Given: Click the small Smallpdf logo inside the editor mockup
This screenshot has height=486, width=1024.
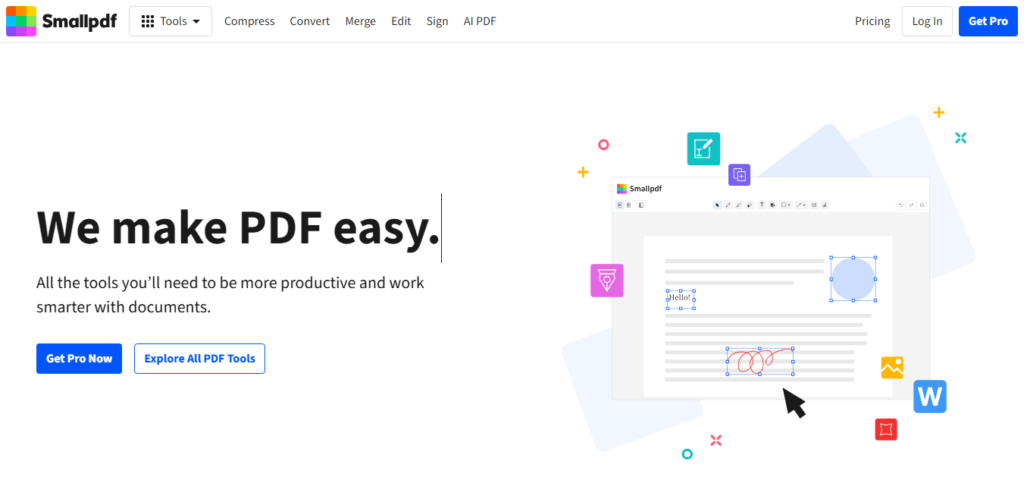Looking at the screenshot, I should pyautogui.click(x=640, y=189).
